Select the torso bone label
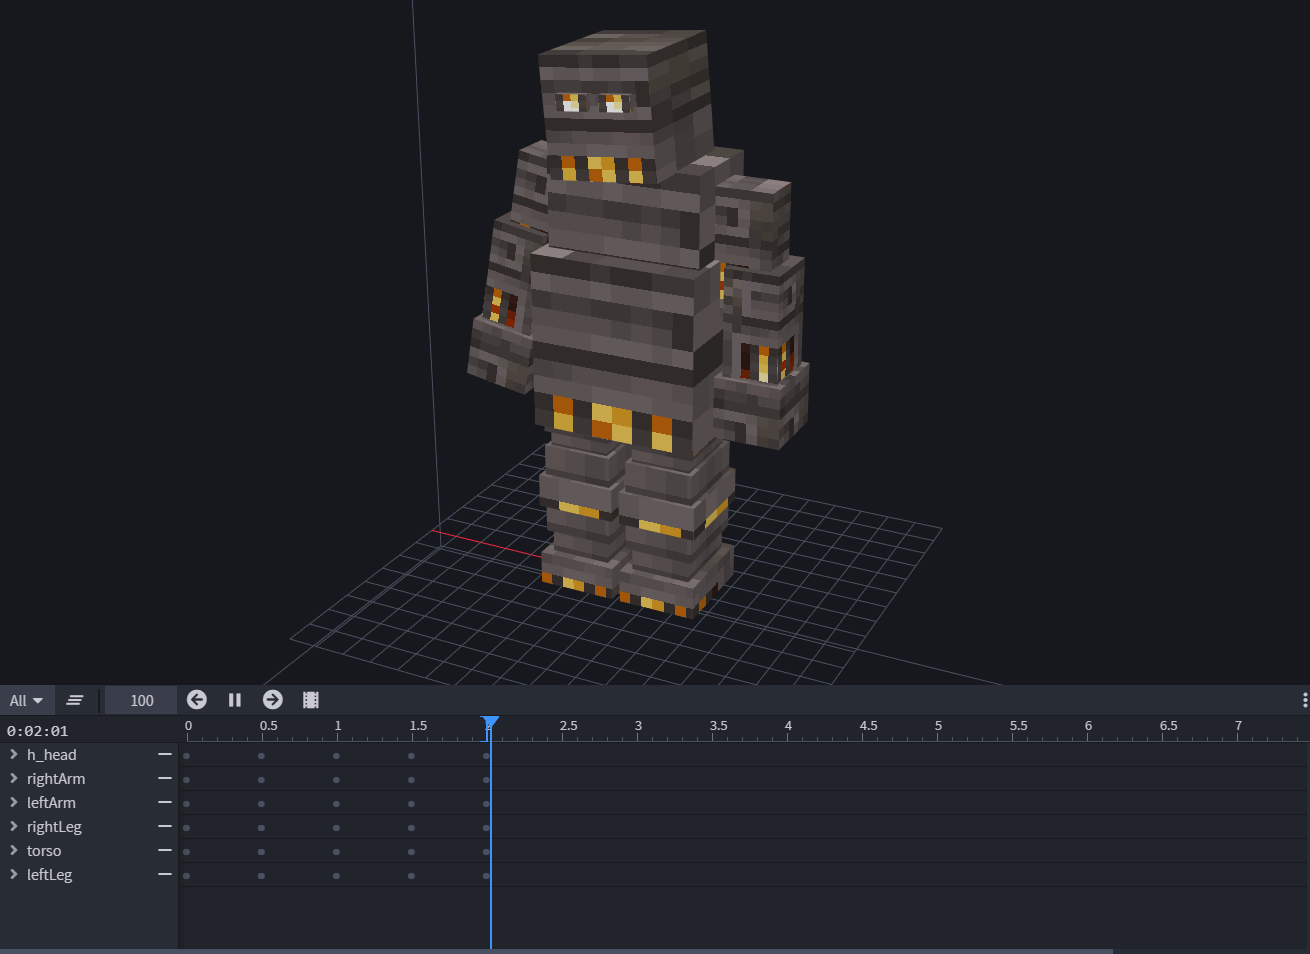1310x954 pixels. (x=44, y=851)
